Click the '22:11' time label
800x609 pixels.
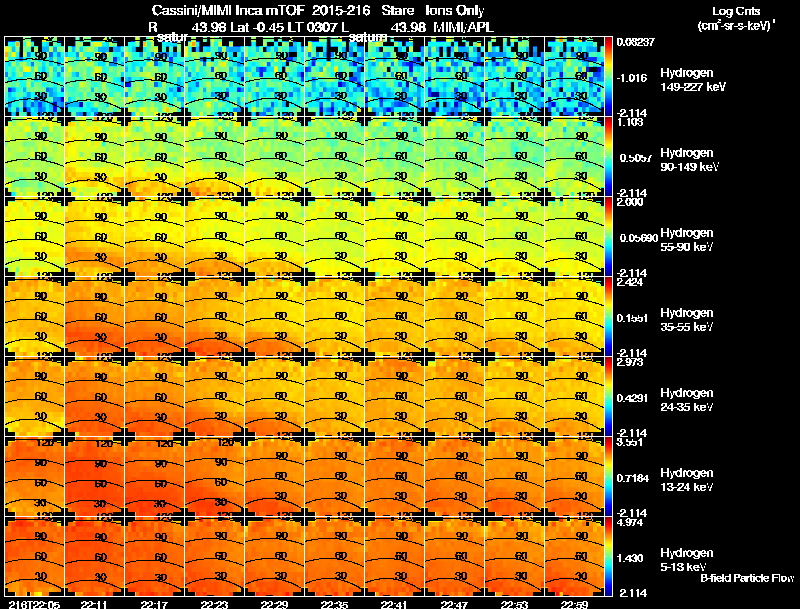[94, 604]
